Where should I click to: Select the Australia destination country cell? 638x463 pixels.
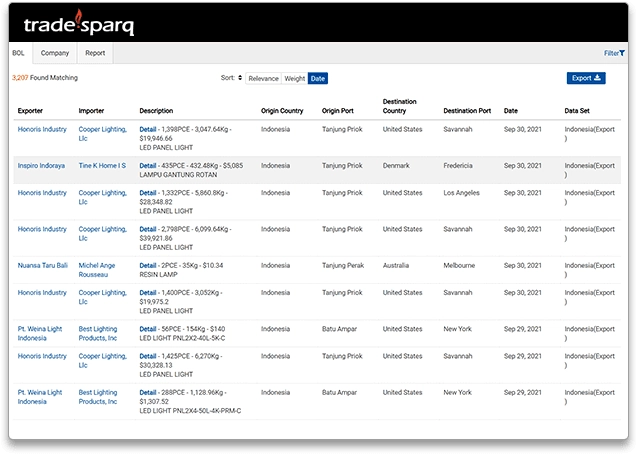(x=395, y=265)
